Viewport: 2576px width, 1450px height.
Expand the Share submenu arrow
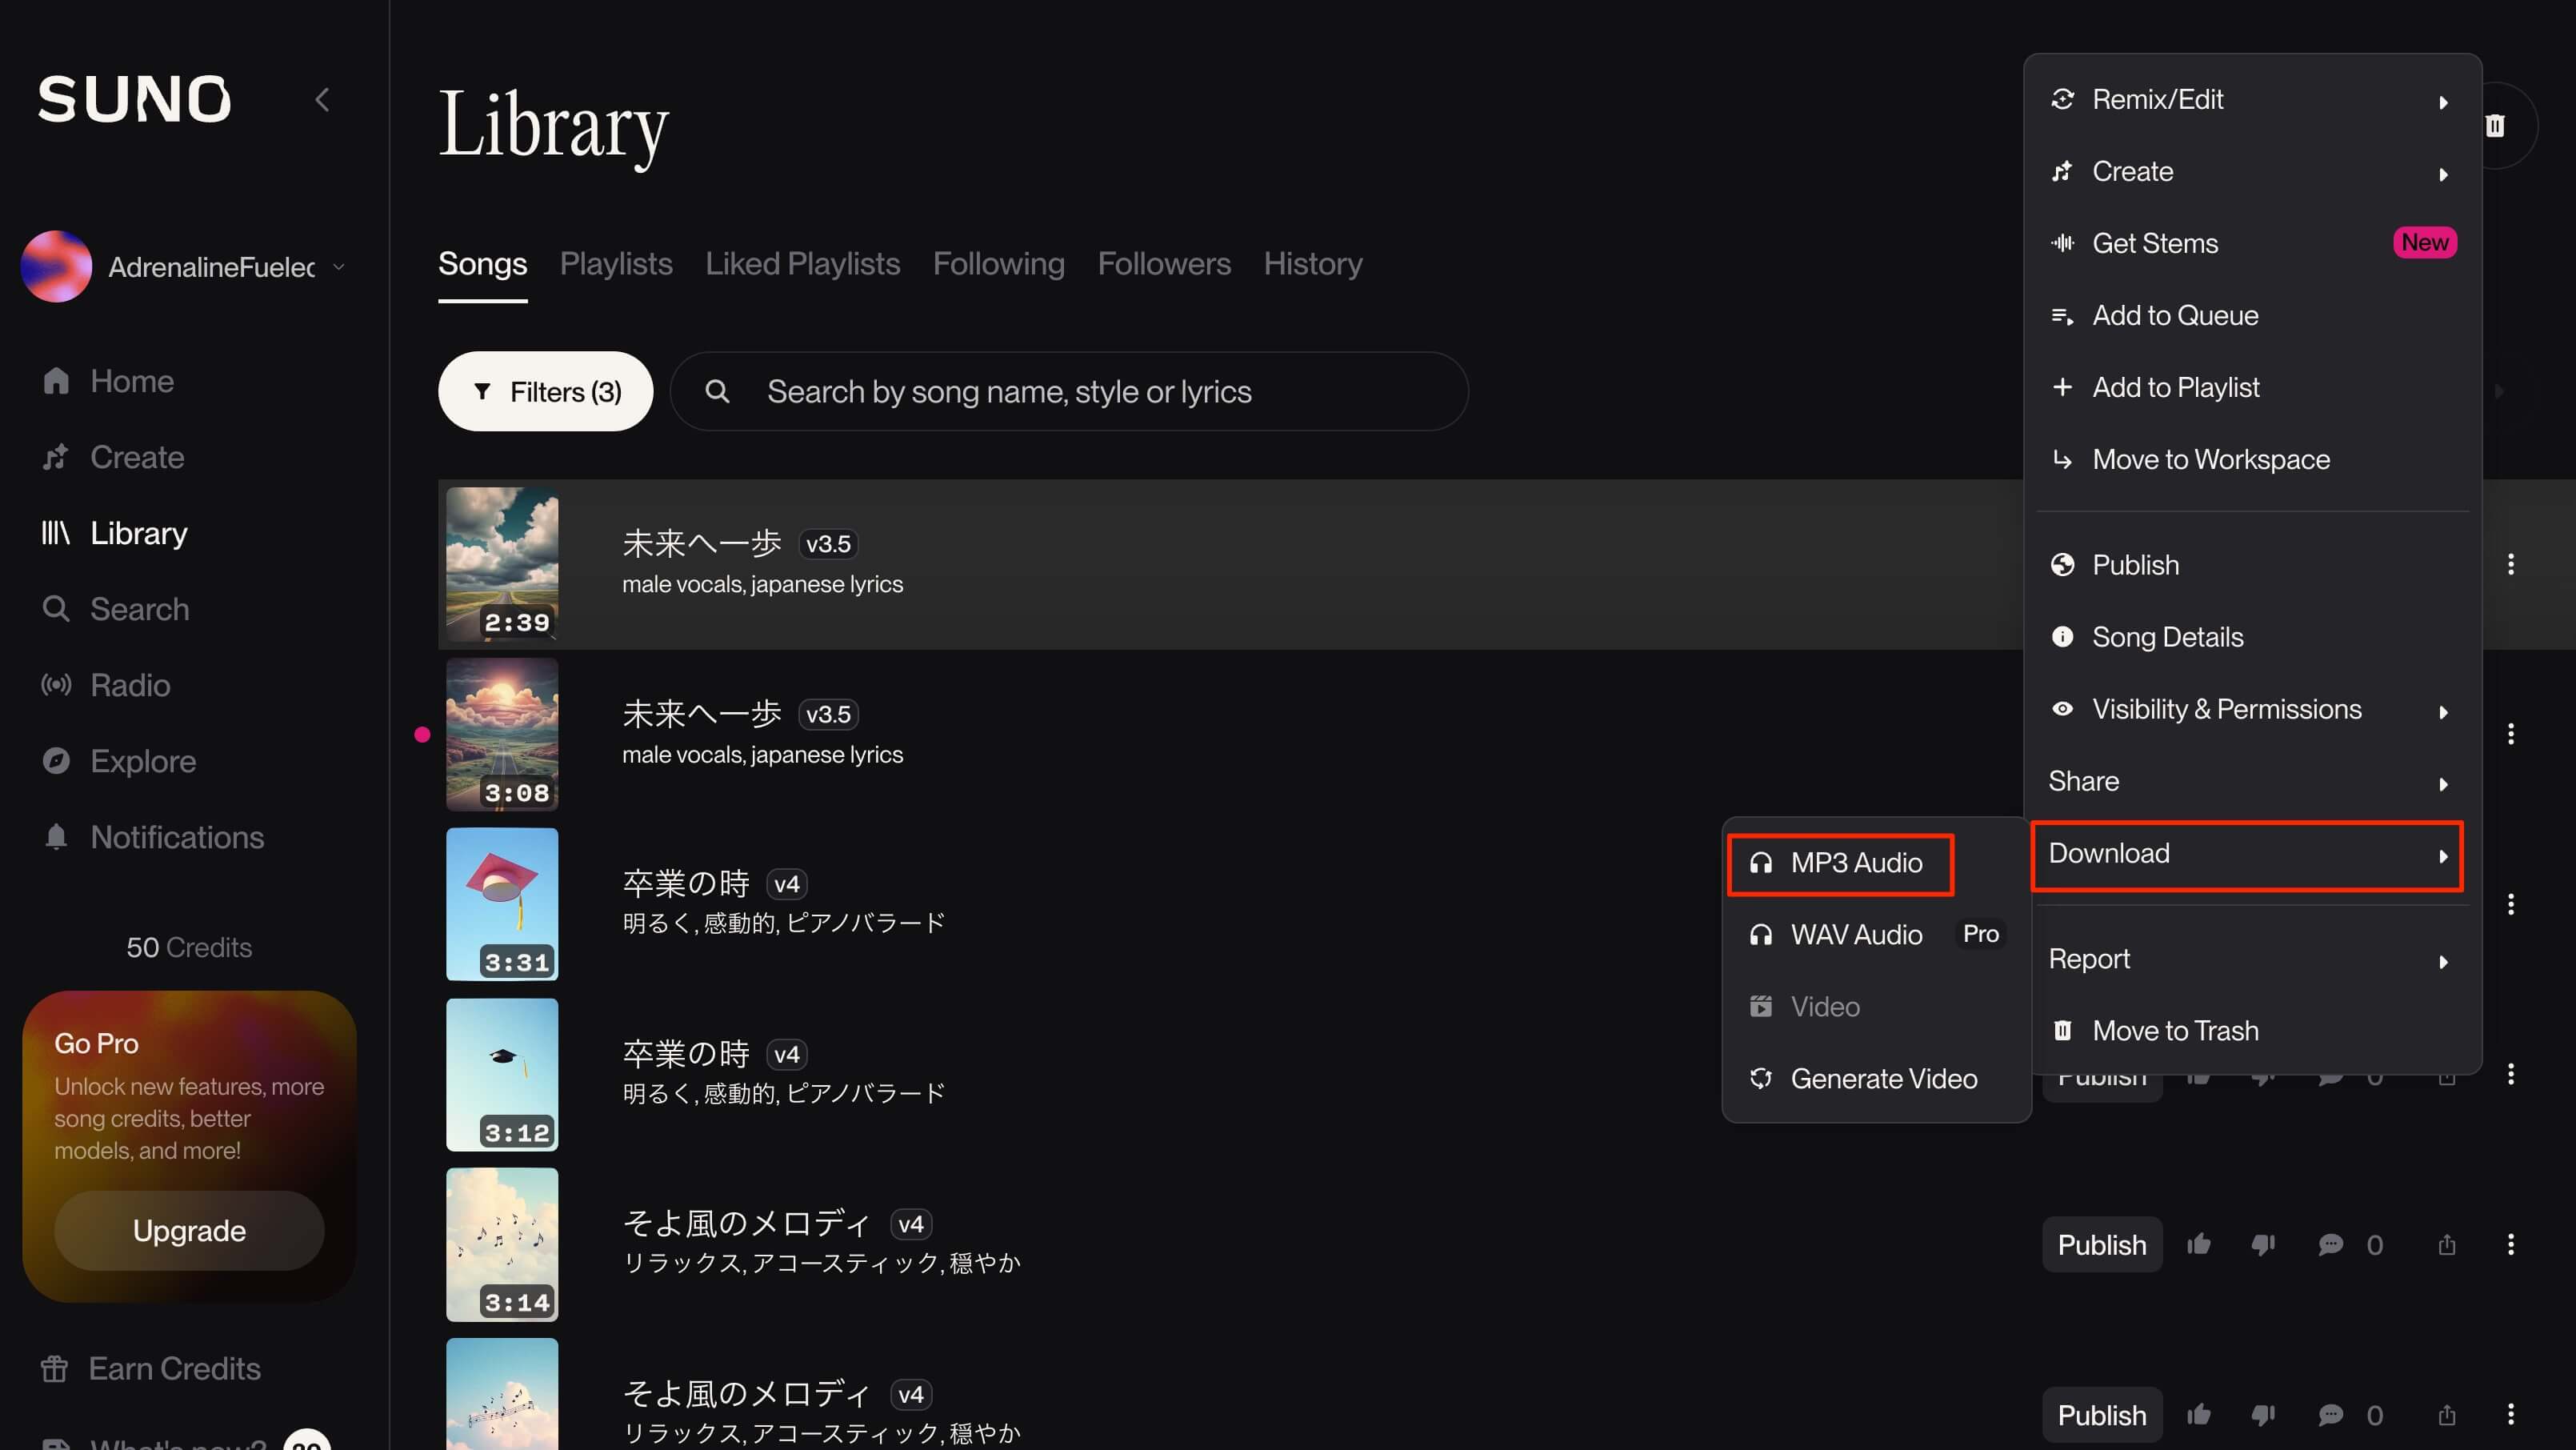(x=2444, y=783)
